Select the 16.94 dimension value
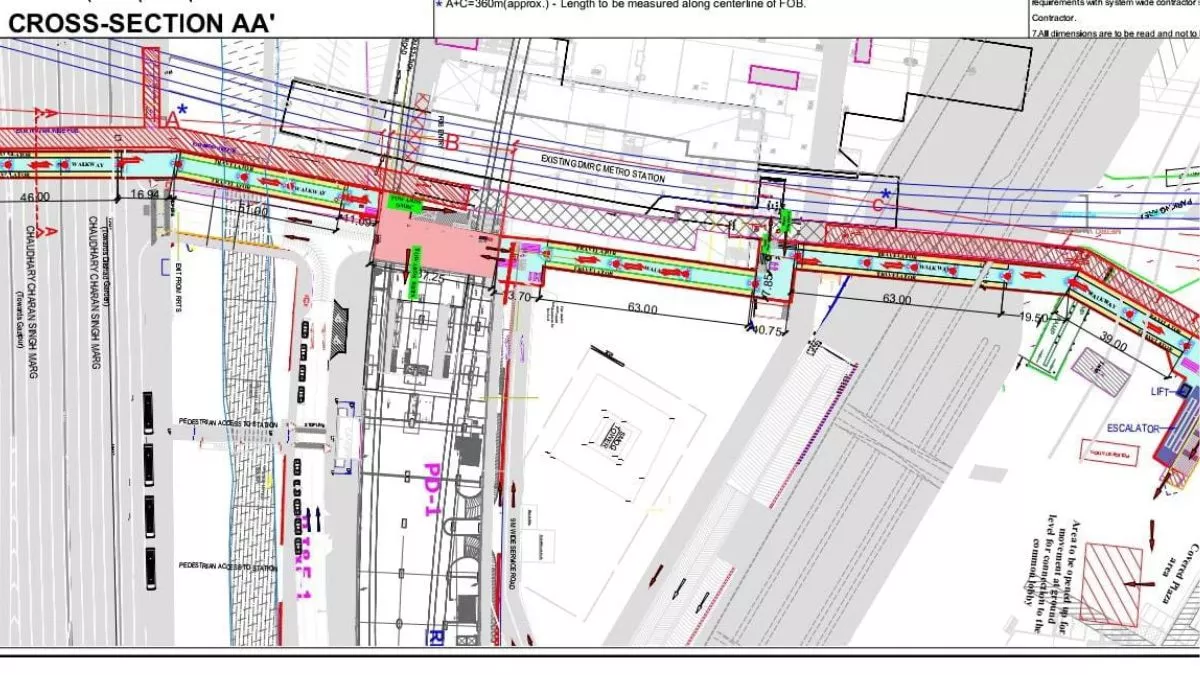The image size is (1200, 675). pos(145,195)
